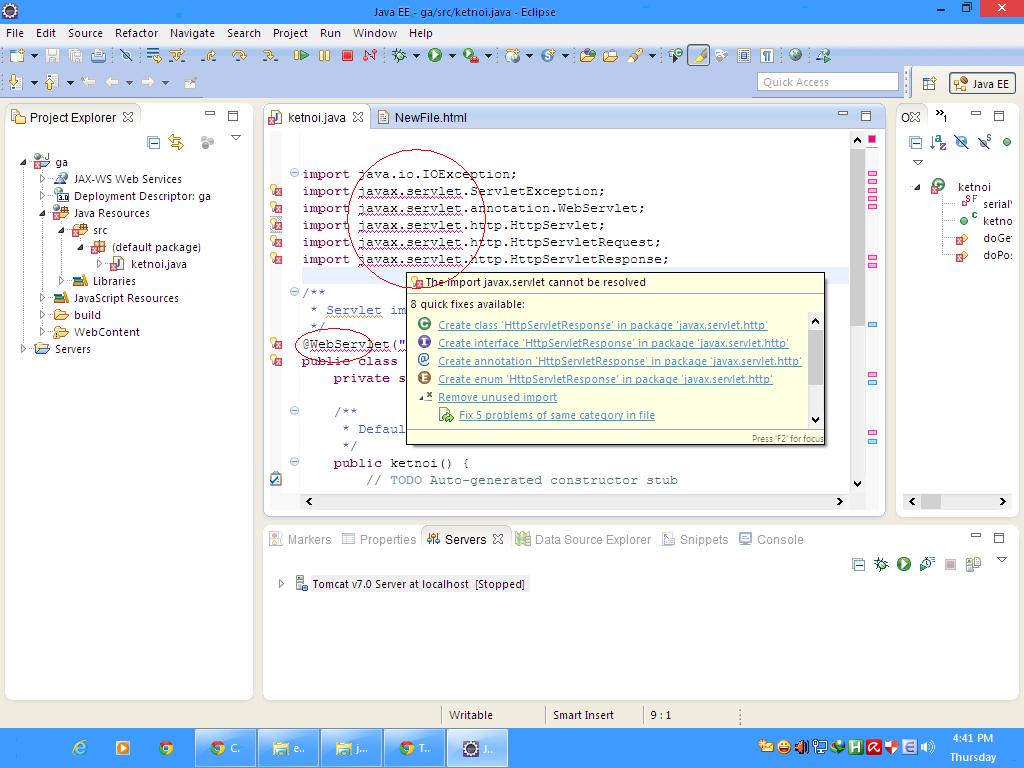This screenshot has width=1024, height=768.
Task: Click 'Create interface HttpServletResponse' quick fix link
Action: click(x=613, y=343)
